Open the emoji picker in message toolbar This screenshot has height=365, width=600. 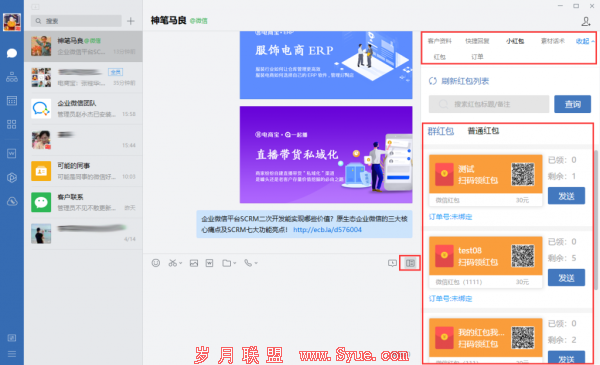(x=156, y=263)
